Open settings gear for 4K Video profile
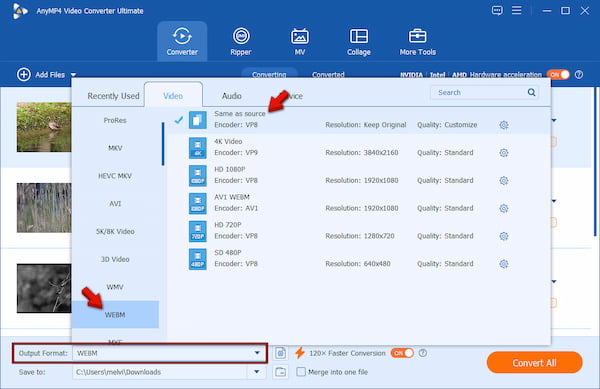 coord(504,153)
